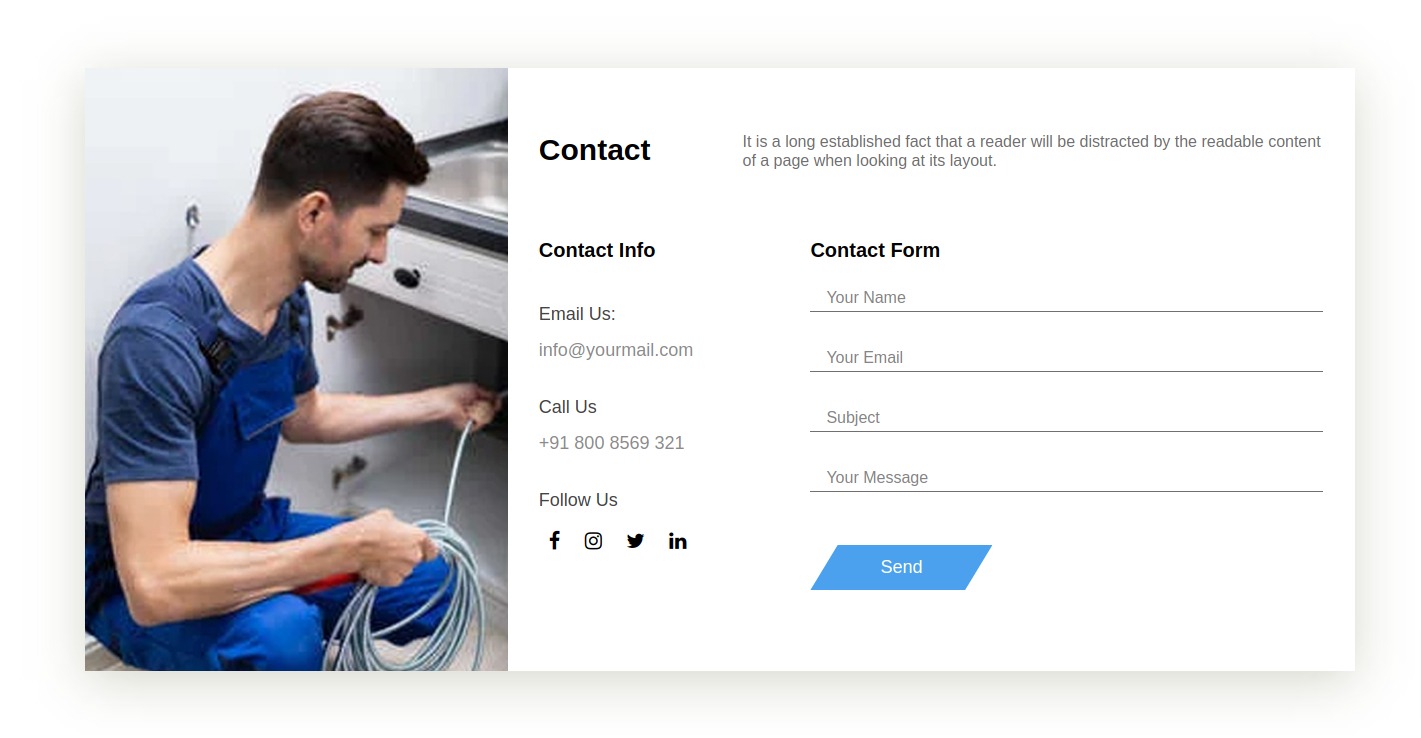Click the main Contact heading
1421x738 pixels.
click(594, 150)
